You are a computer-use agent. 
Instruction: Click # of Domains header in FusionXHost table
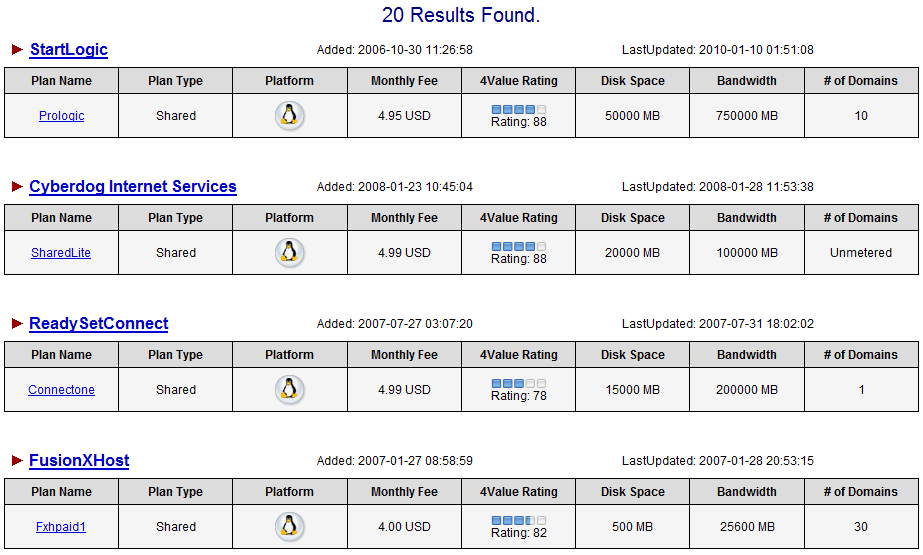tap(861, 492)
